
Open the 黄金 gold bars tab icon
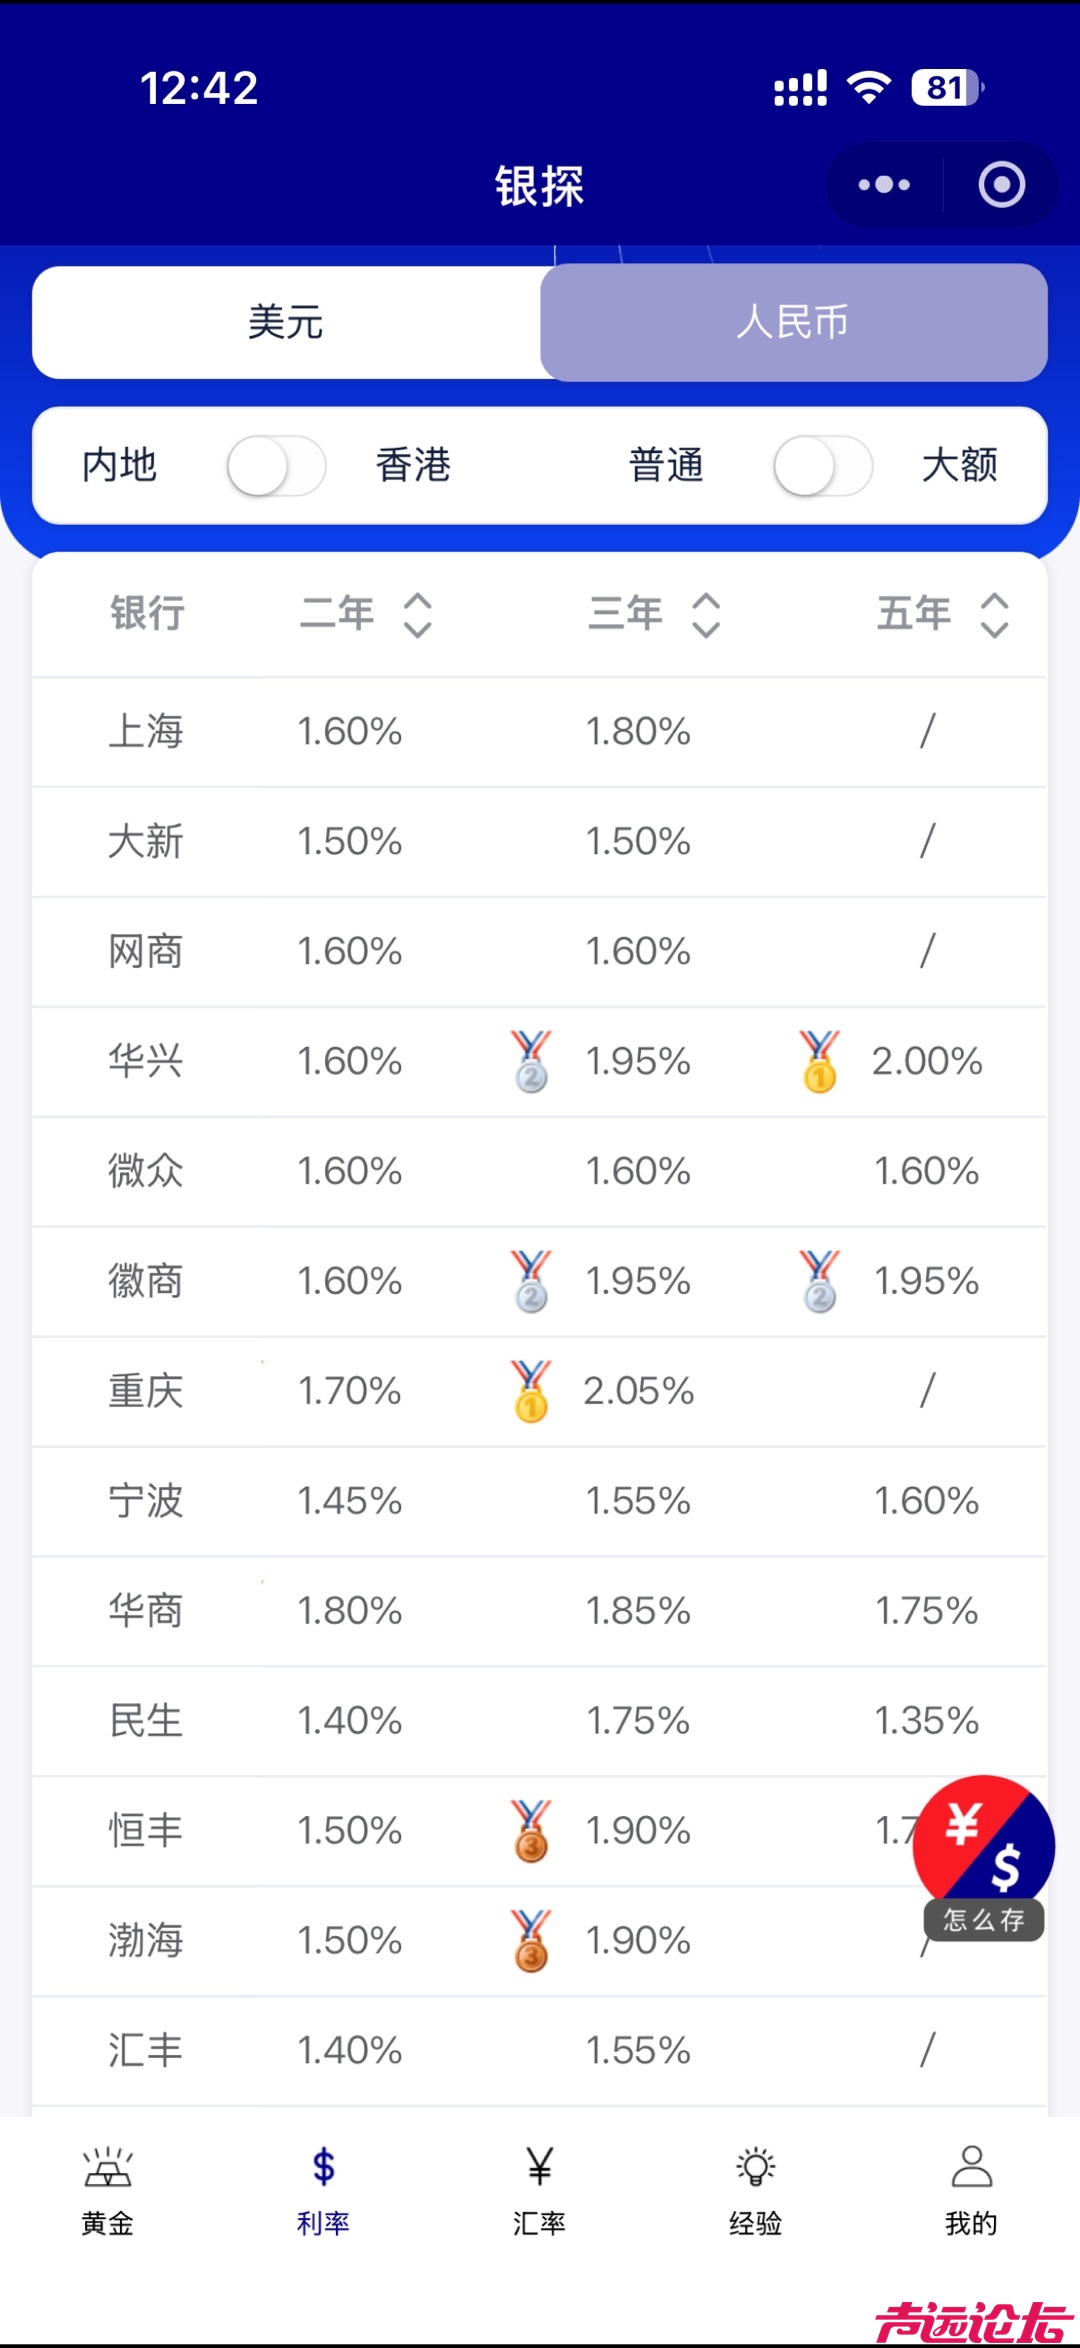click(107, 2167)
